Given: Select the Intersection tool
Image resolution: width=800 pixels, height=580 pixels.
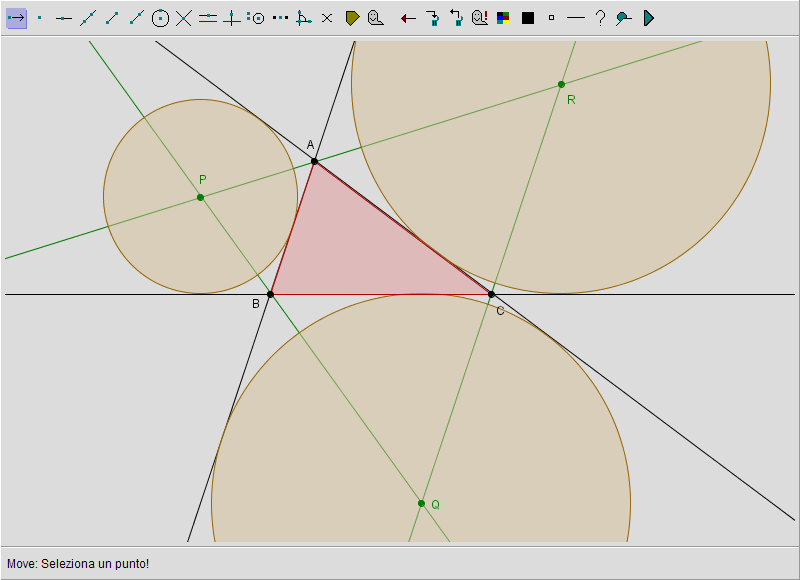Looking at the screenshot, I should click(x=184, y=18).
